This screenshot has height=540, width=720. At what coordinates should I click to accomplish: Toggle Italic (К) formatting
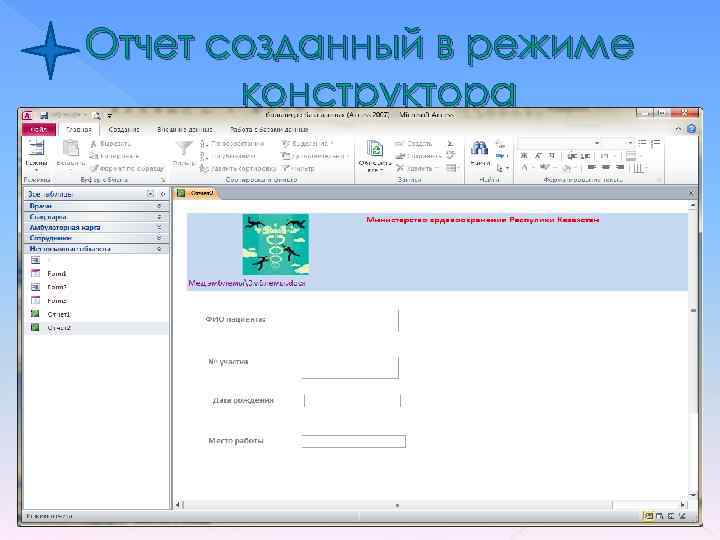pyautogui.click(x=538, y=156)
